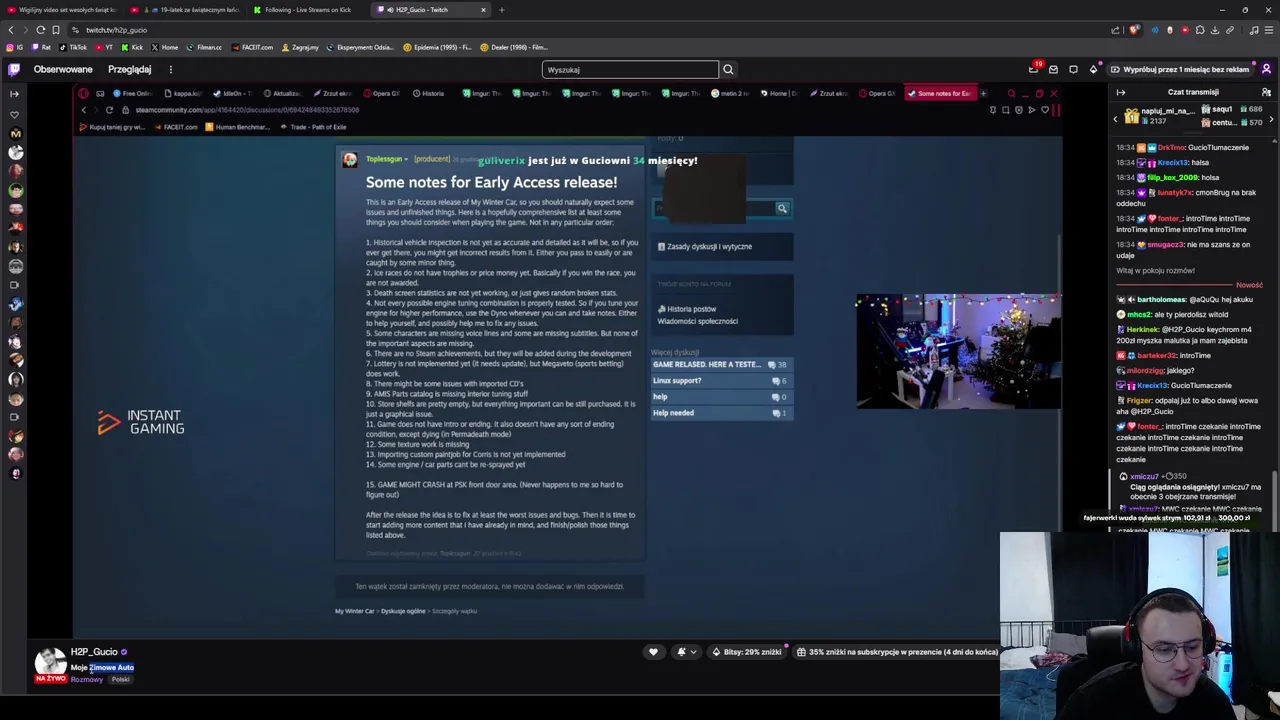
Task: Go to Obserwowane tab on Twitch
Action: point(63,69)
